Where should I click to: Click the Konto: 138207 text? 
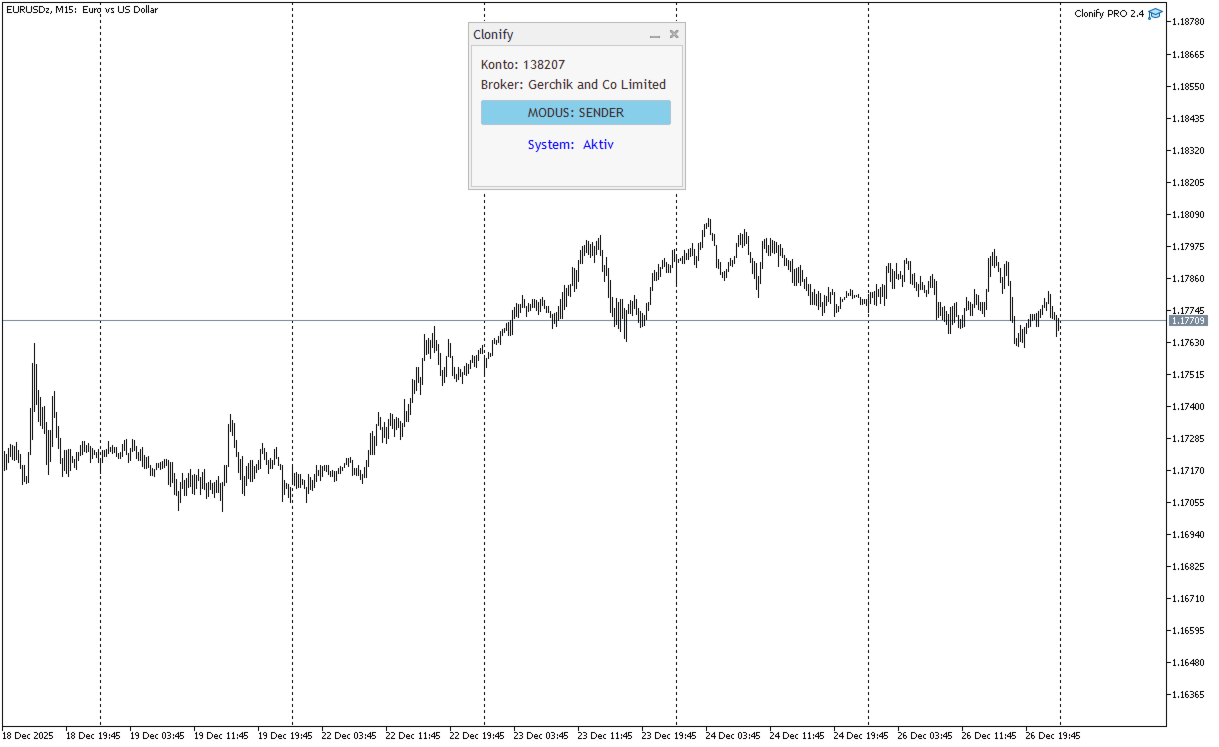(x=523, y=64)
